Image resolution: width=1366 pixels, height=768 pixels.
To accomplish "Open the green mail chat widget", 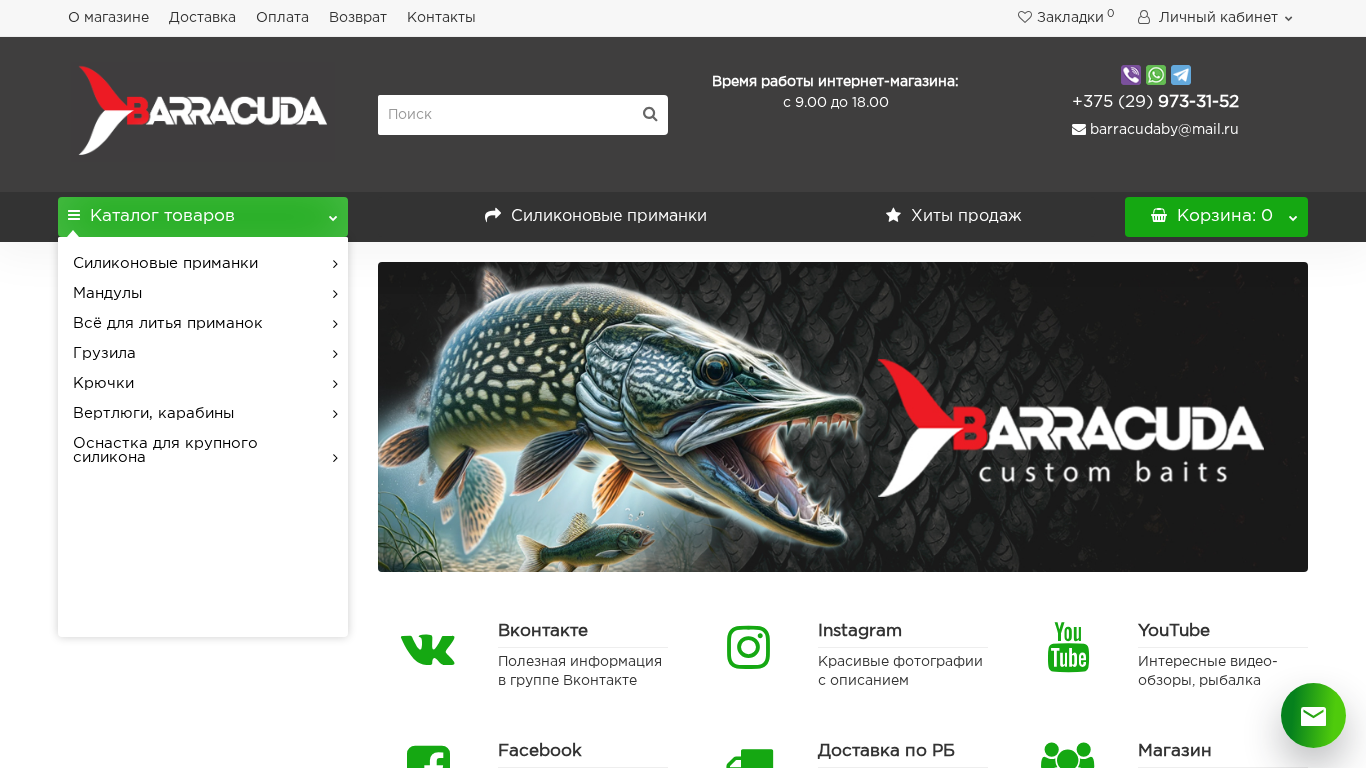I will click(x=1313, y=715).
